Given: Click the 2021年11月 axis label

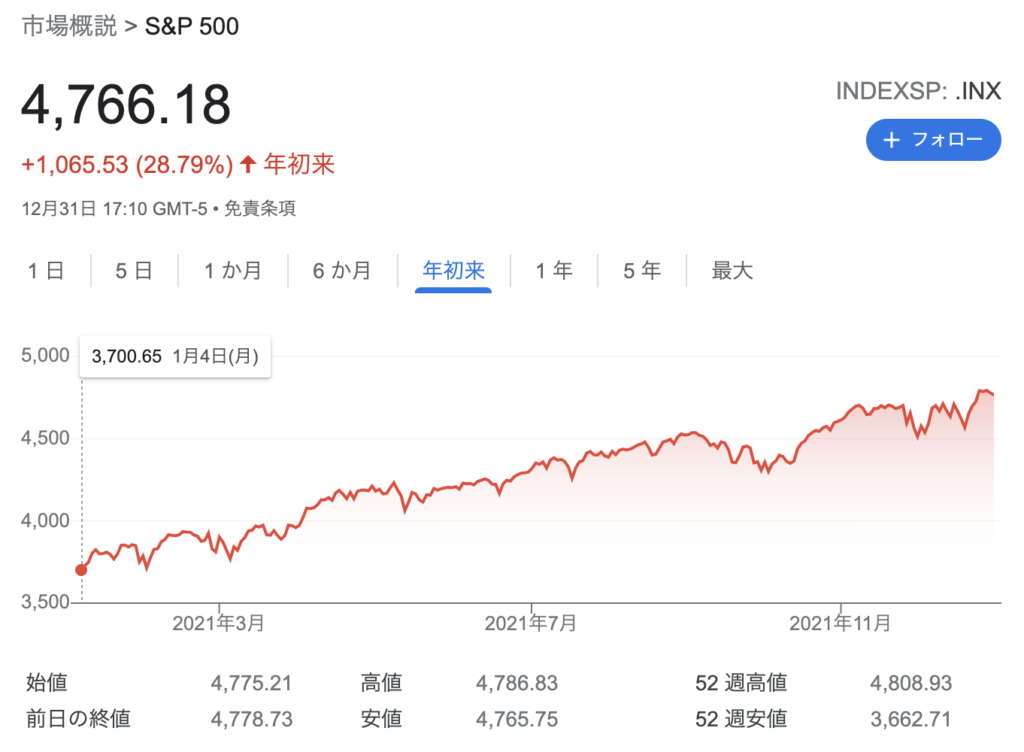Looking at the screenshot, I should pyautogui.click(x=840, y=623).
